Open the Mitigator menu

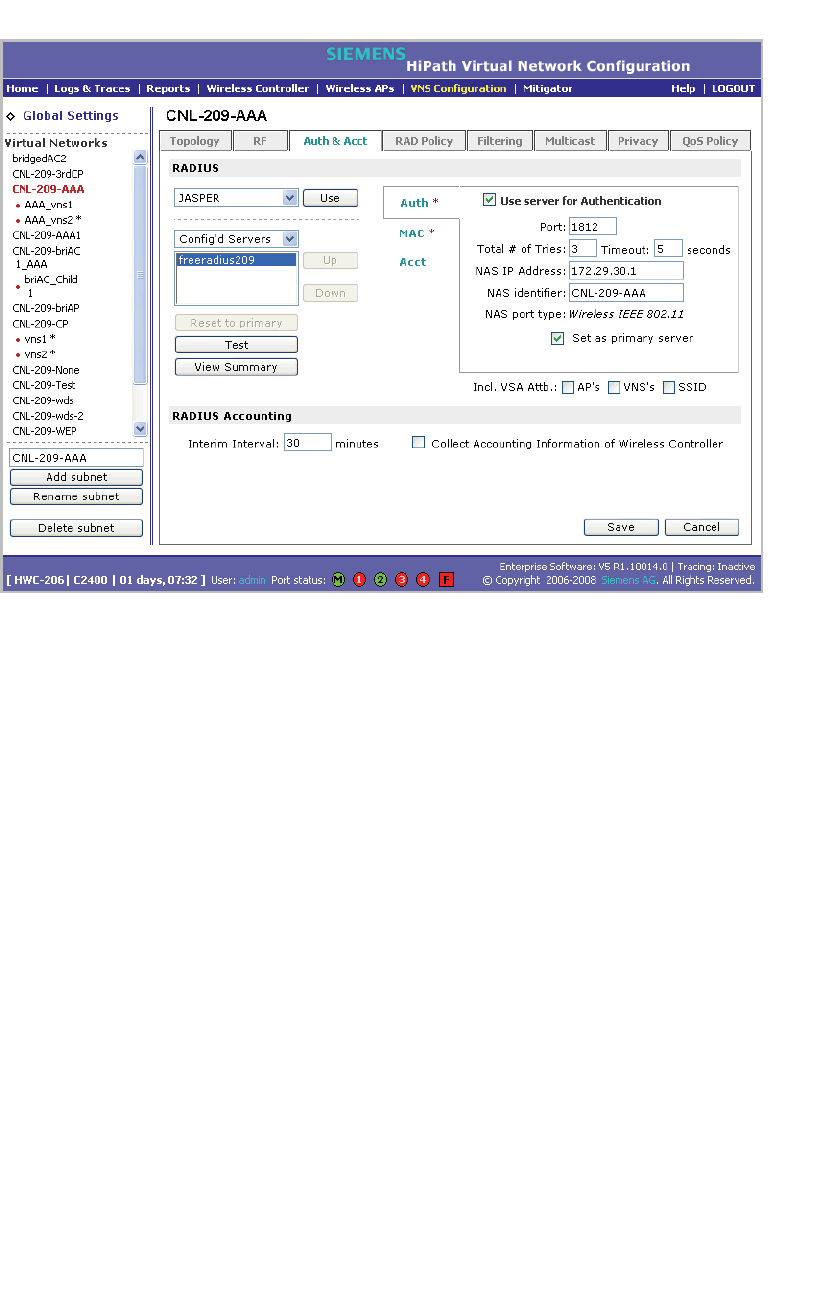[x=548, y=88]
